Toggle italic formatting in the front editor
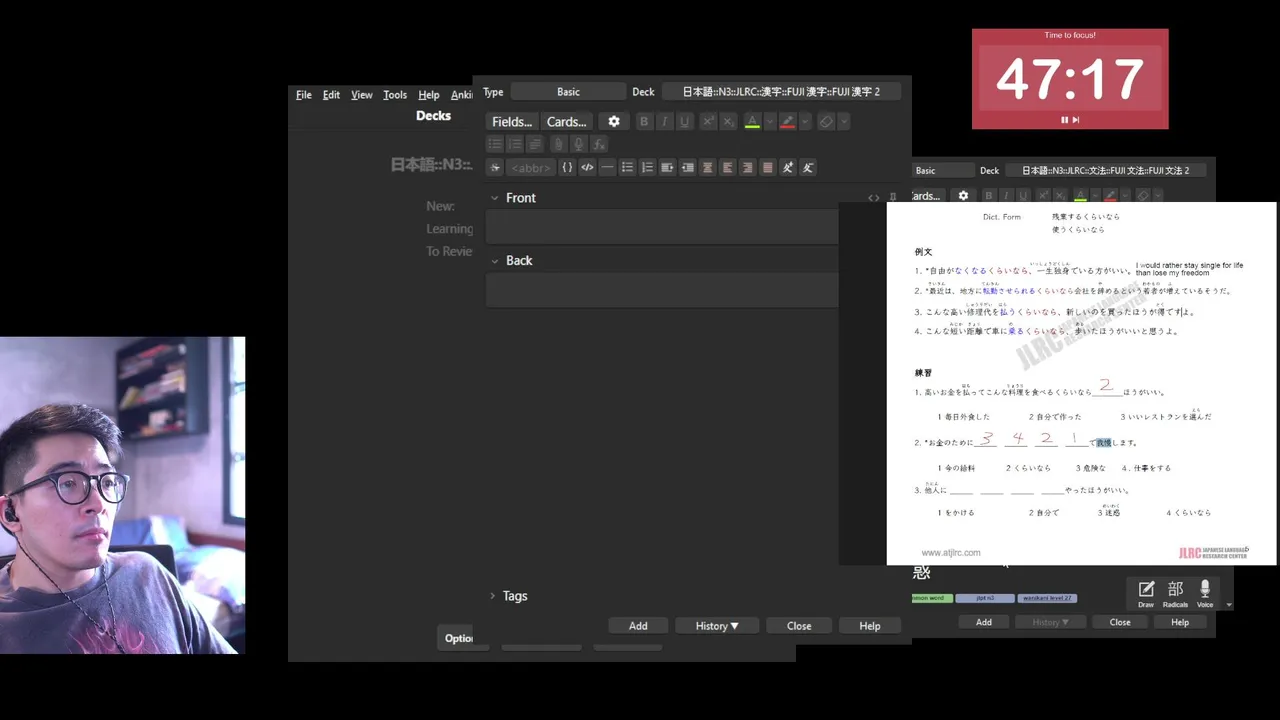Image resolution: width=1280 pixels, height=720 pixels. 664,121
